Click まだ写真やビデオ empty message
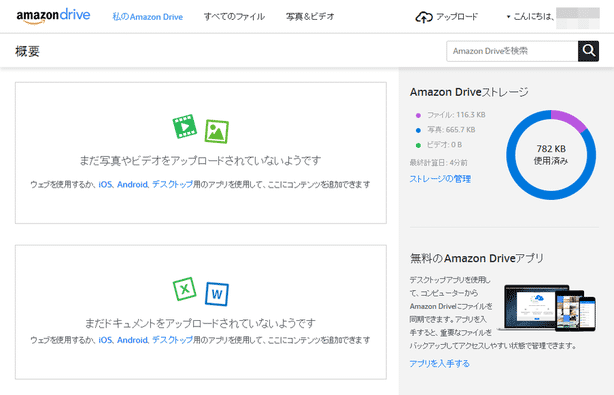Image resolution: width=614 pixels, height=395 pixels. pos(200,161)
